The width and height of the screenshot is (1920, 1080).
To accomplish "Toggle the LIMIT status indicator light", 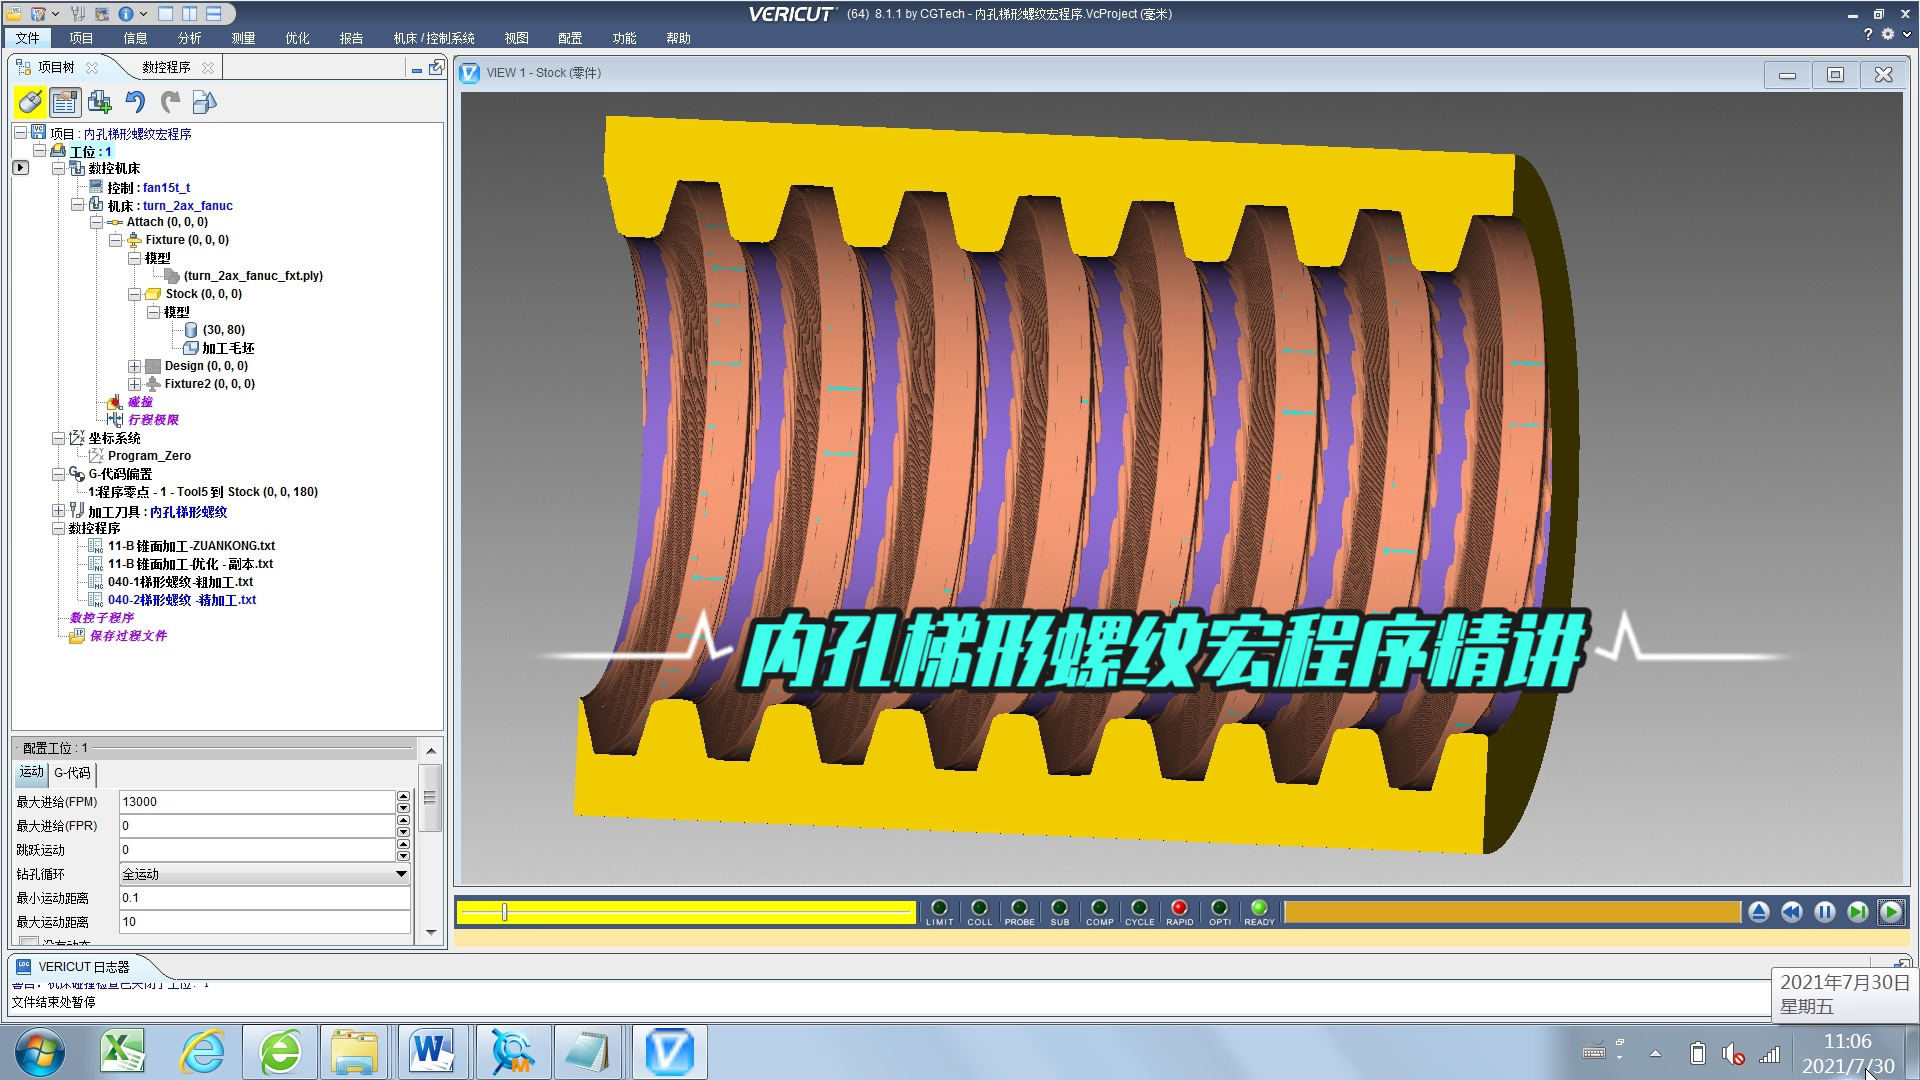I will coord(939,908).
